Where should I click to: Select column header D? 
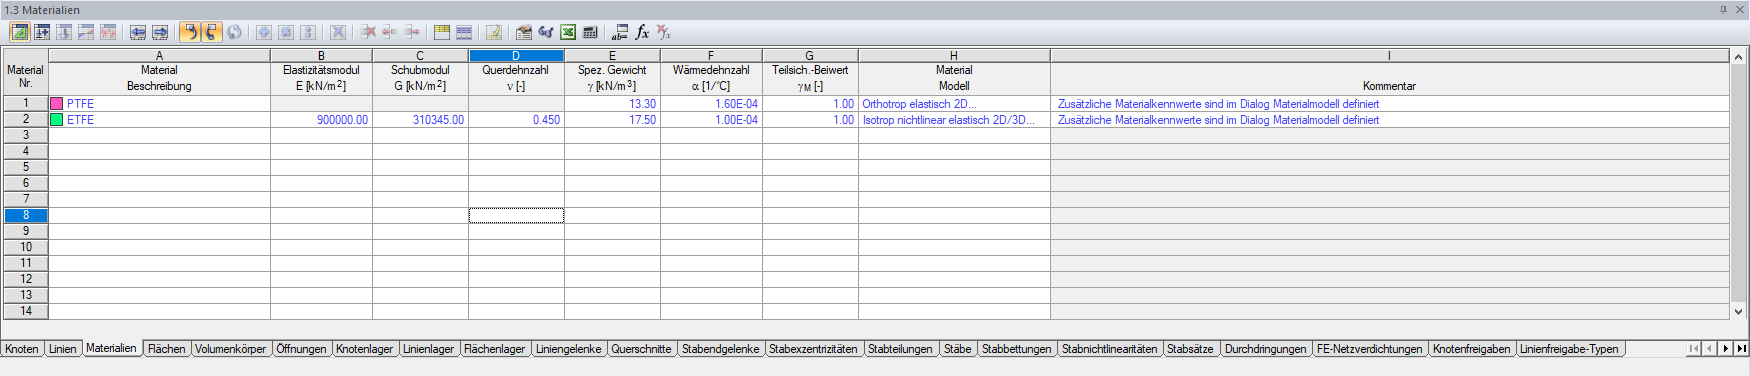(x=517, y=56)
